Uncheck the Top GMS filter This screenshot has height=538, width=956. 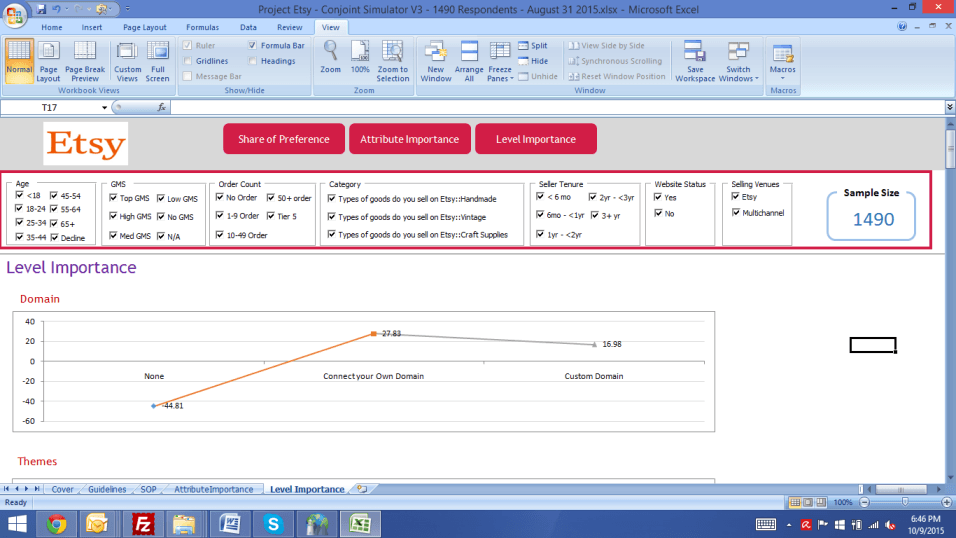(114, 198)
